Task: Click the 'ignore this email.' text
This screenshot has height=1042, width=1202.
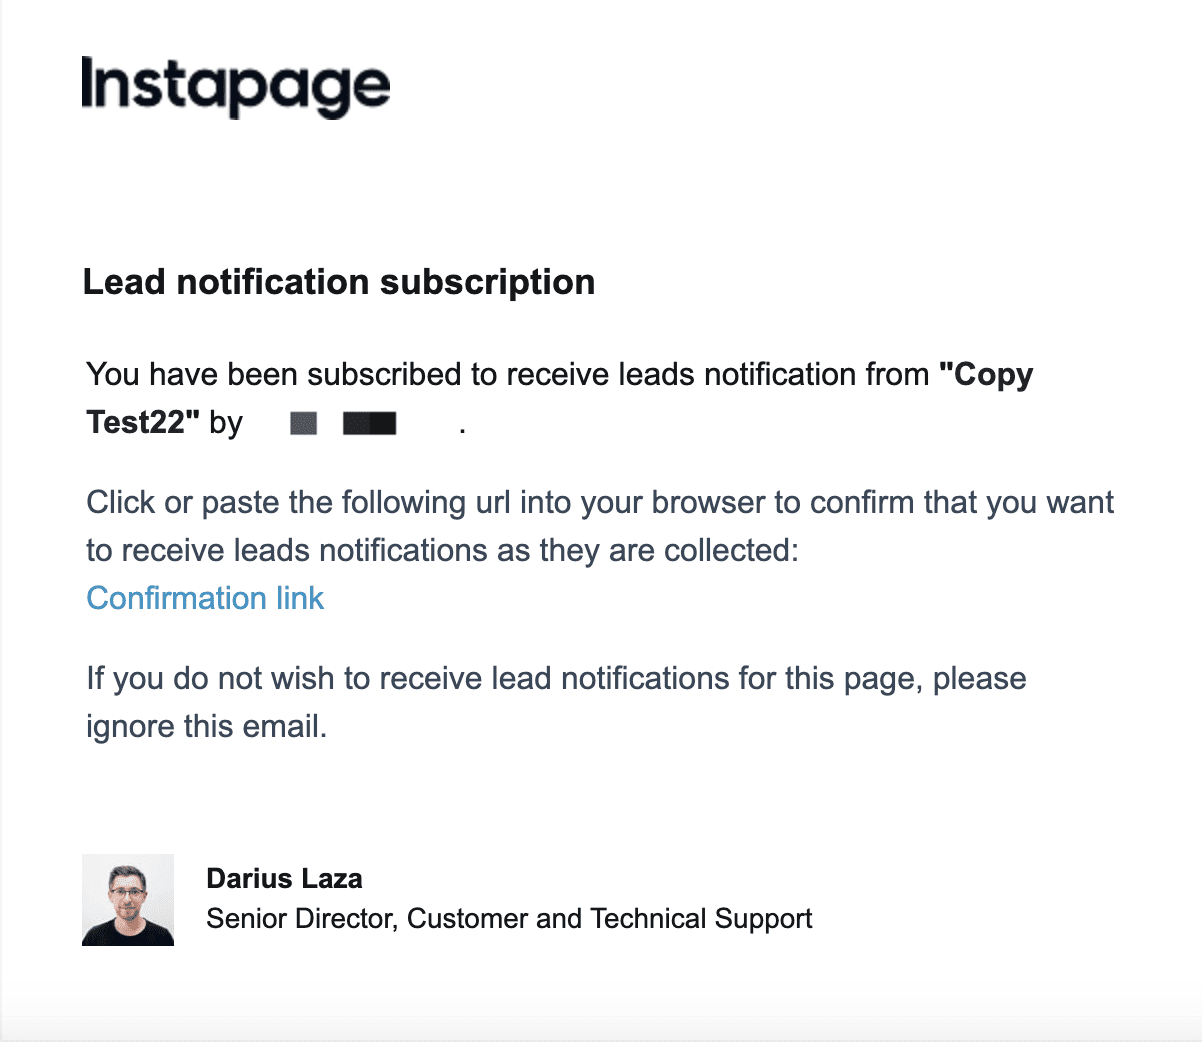Action: 207,726
